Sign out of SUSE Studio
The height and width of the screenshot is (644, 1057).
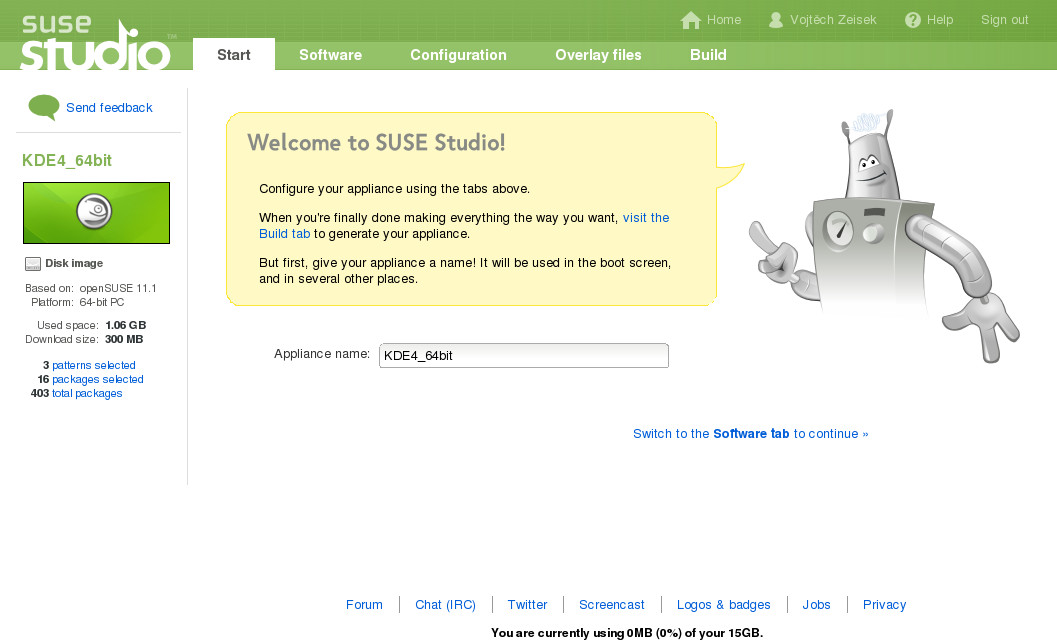coord(1004,20)
